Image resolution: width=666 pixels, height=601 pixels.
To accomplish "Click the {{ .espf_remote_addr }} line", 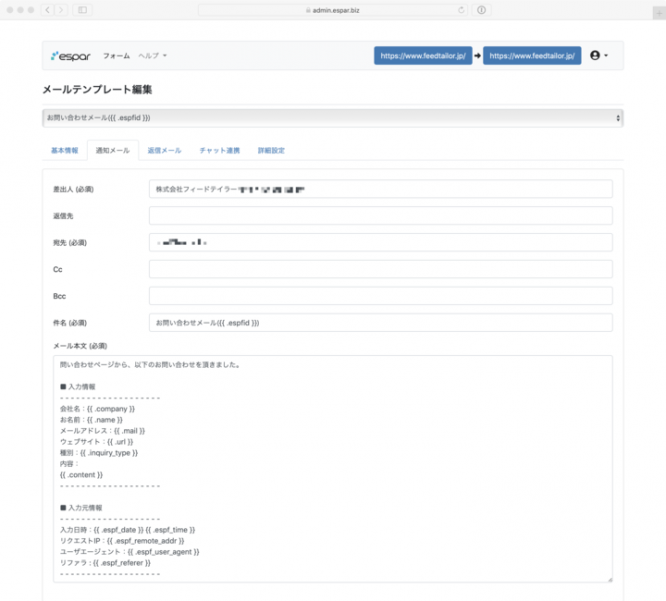I will click(122, 541).
